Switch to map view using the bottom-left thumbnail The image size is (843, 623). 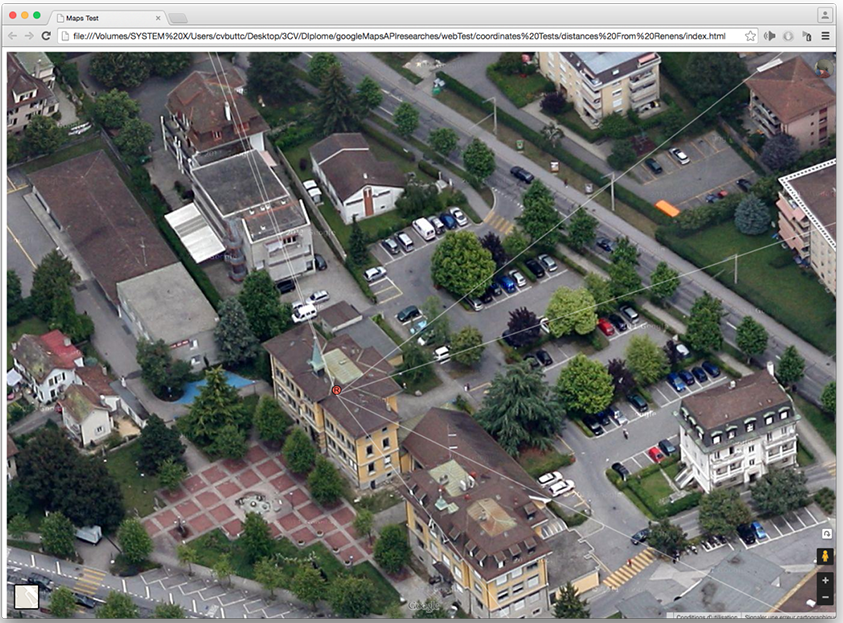[26, 597]
